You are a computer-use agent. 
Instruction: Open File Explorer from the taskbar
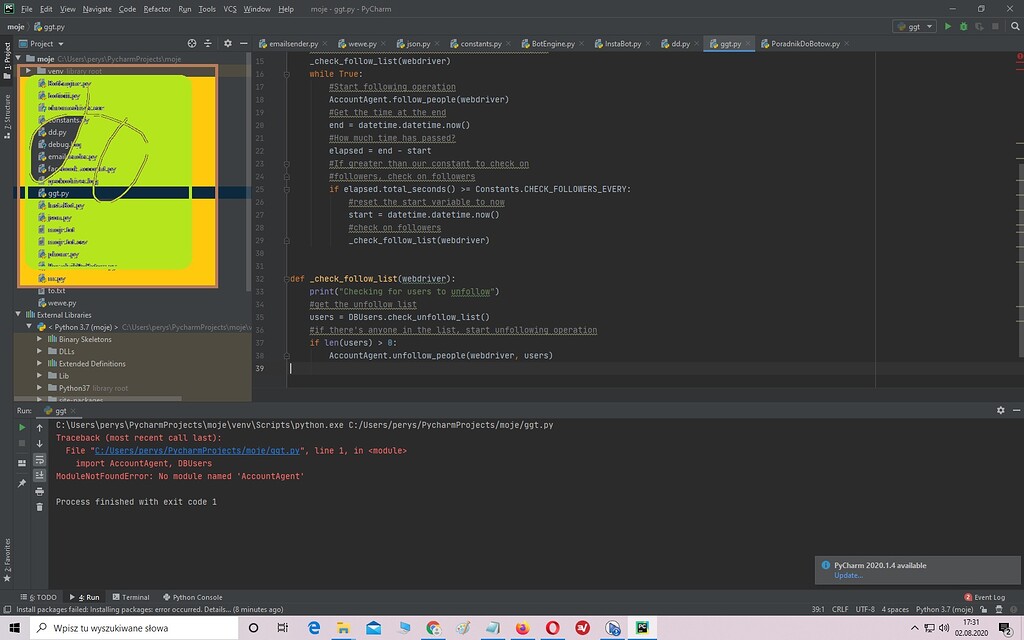(x=344, y=628)
